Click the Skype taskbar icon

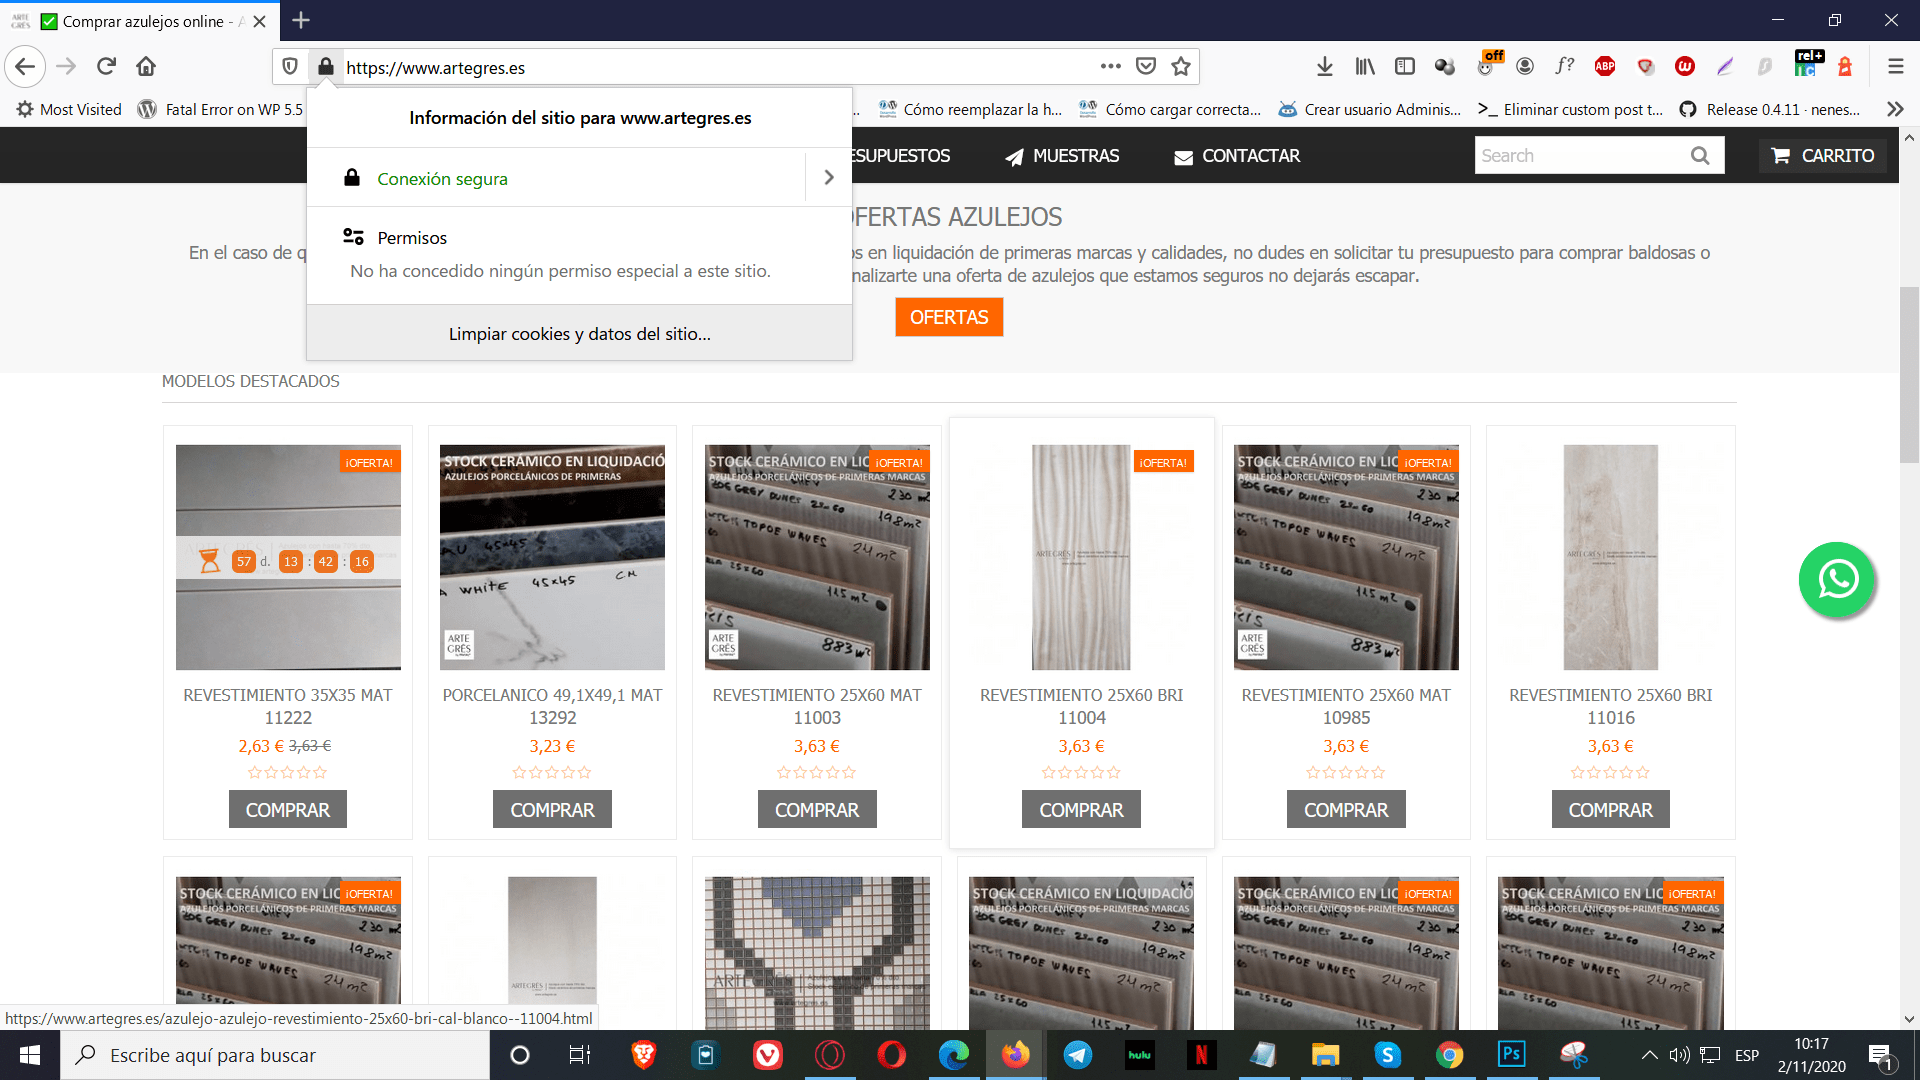(x=1387, y=1055)
